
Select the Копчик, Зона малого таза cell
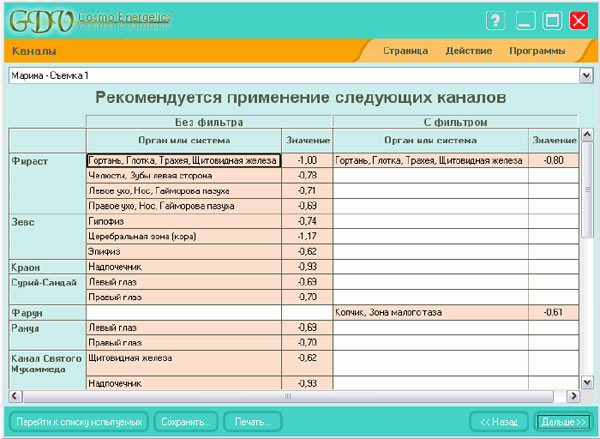pos(430,312)
